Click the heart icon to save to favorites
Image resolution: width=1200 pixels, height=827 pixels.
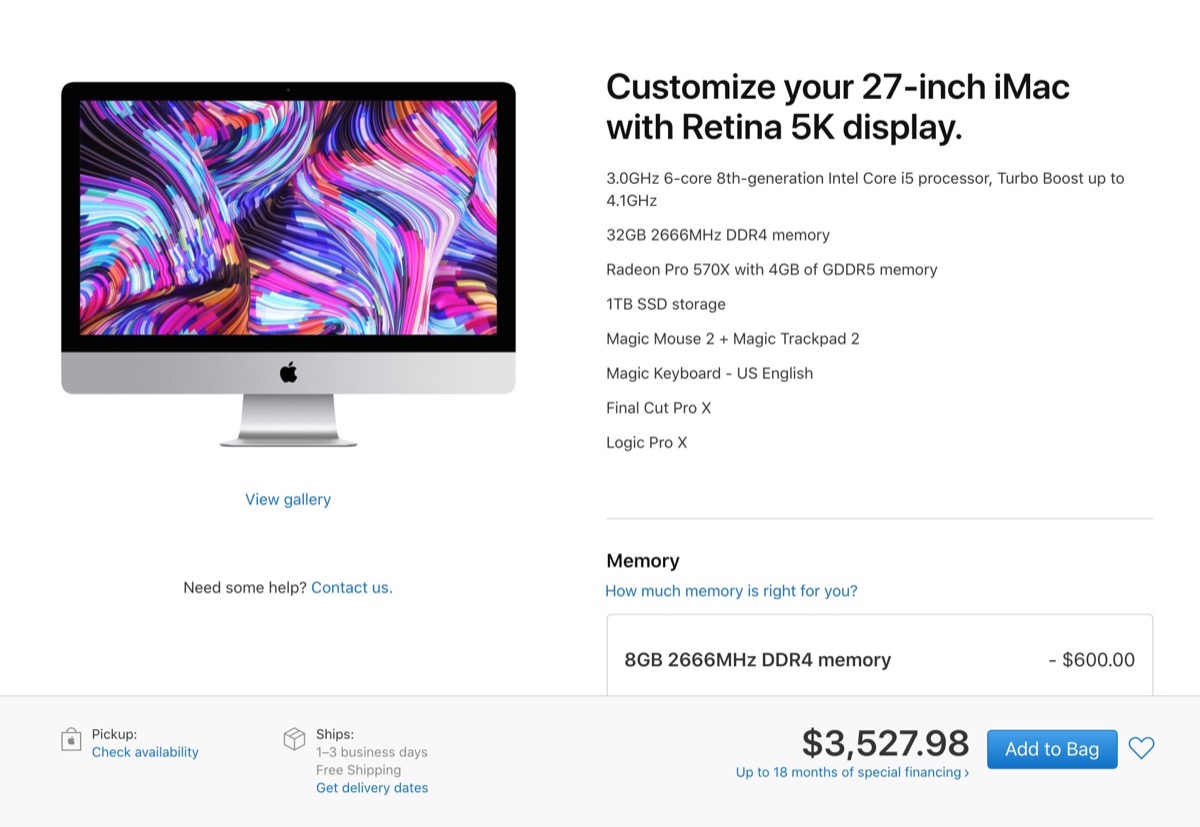pos(1141,748)
